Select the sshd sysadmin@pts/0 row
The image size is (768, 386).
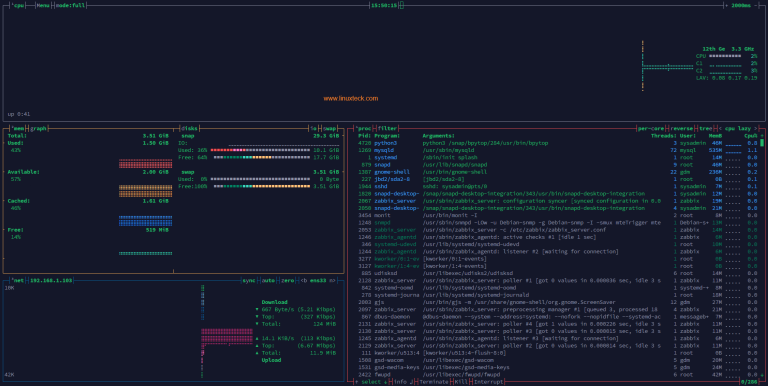click(x=557, y=186)
